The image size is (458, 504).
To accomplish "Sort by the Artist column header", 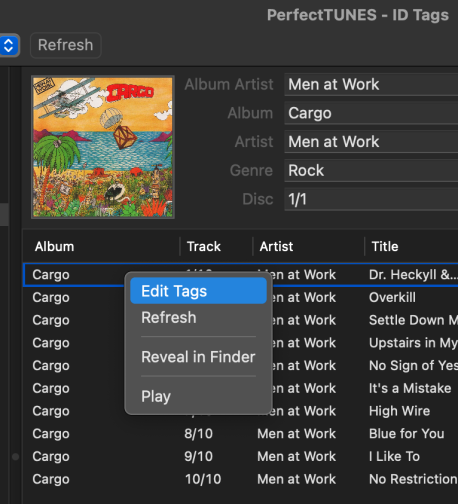I will (276, 247).
